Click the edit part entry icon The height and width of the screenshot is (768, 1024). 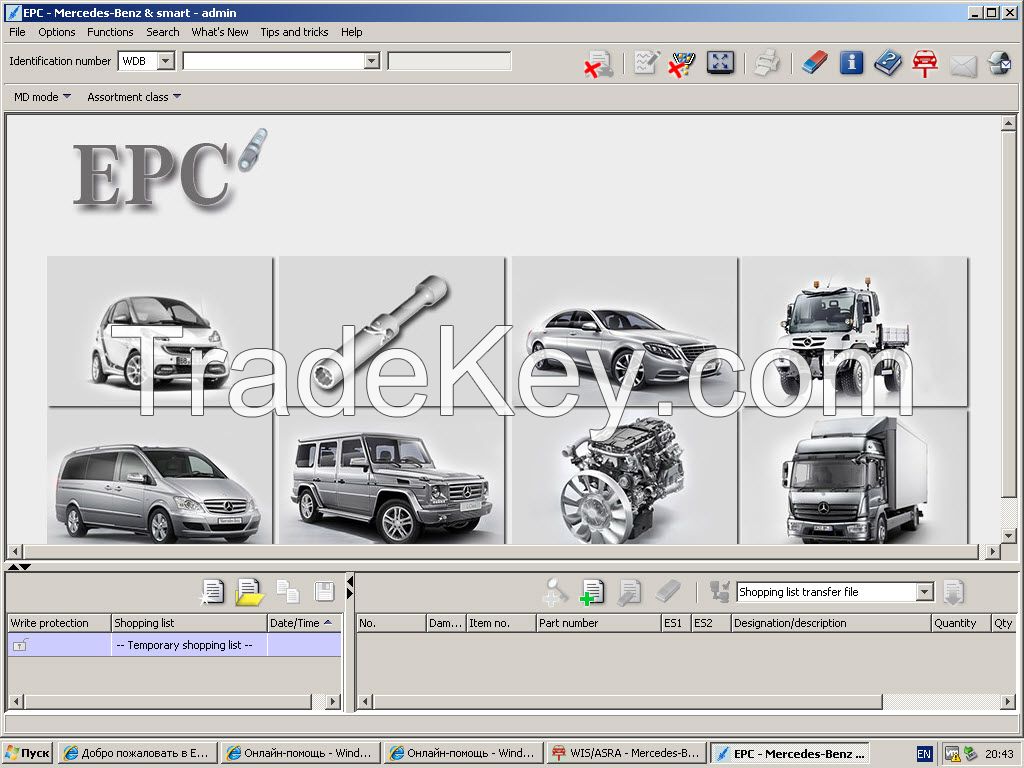(x=630, y=592)
